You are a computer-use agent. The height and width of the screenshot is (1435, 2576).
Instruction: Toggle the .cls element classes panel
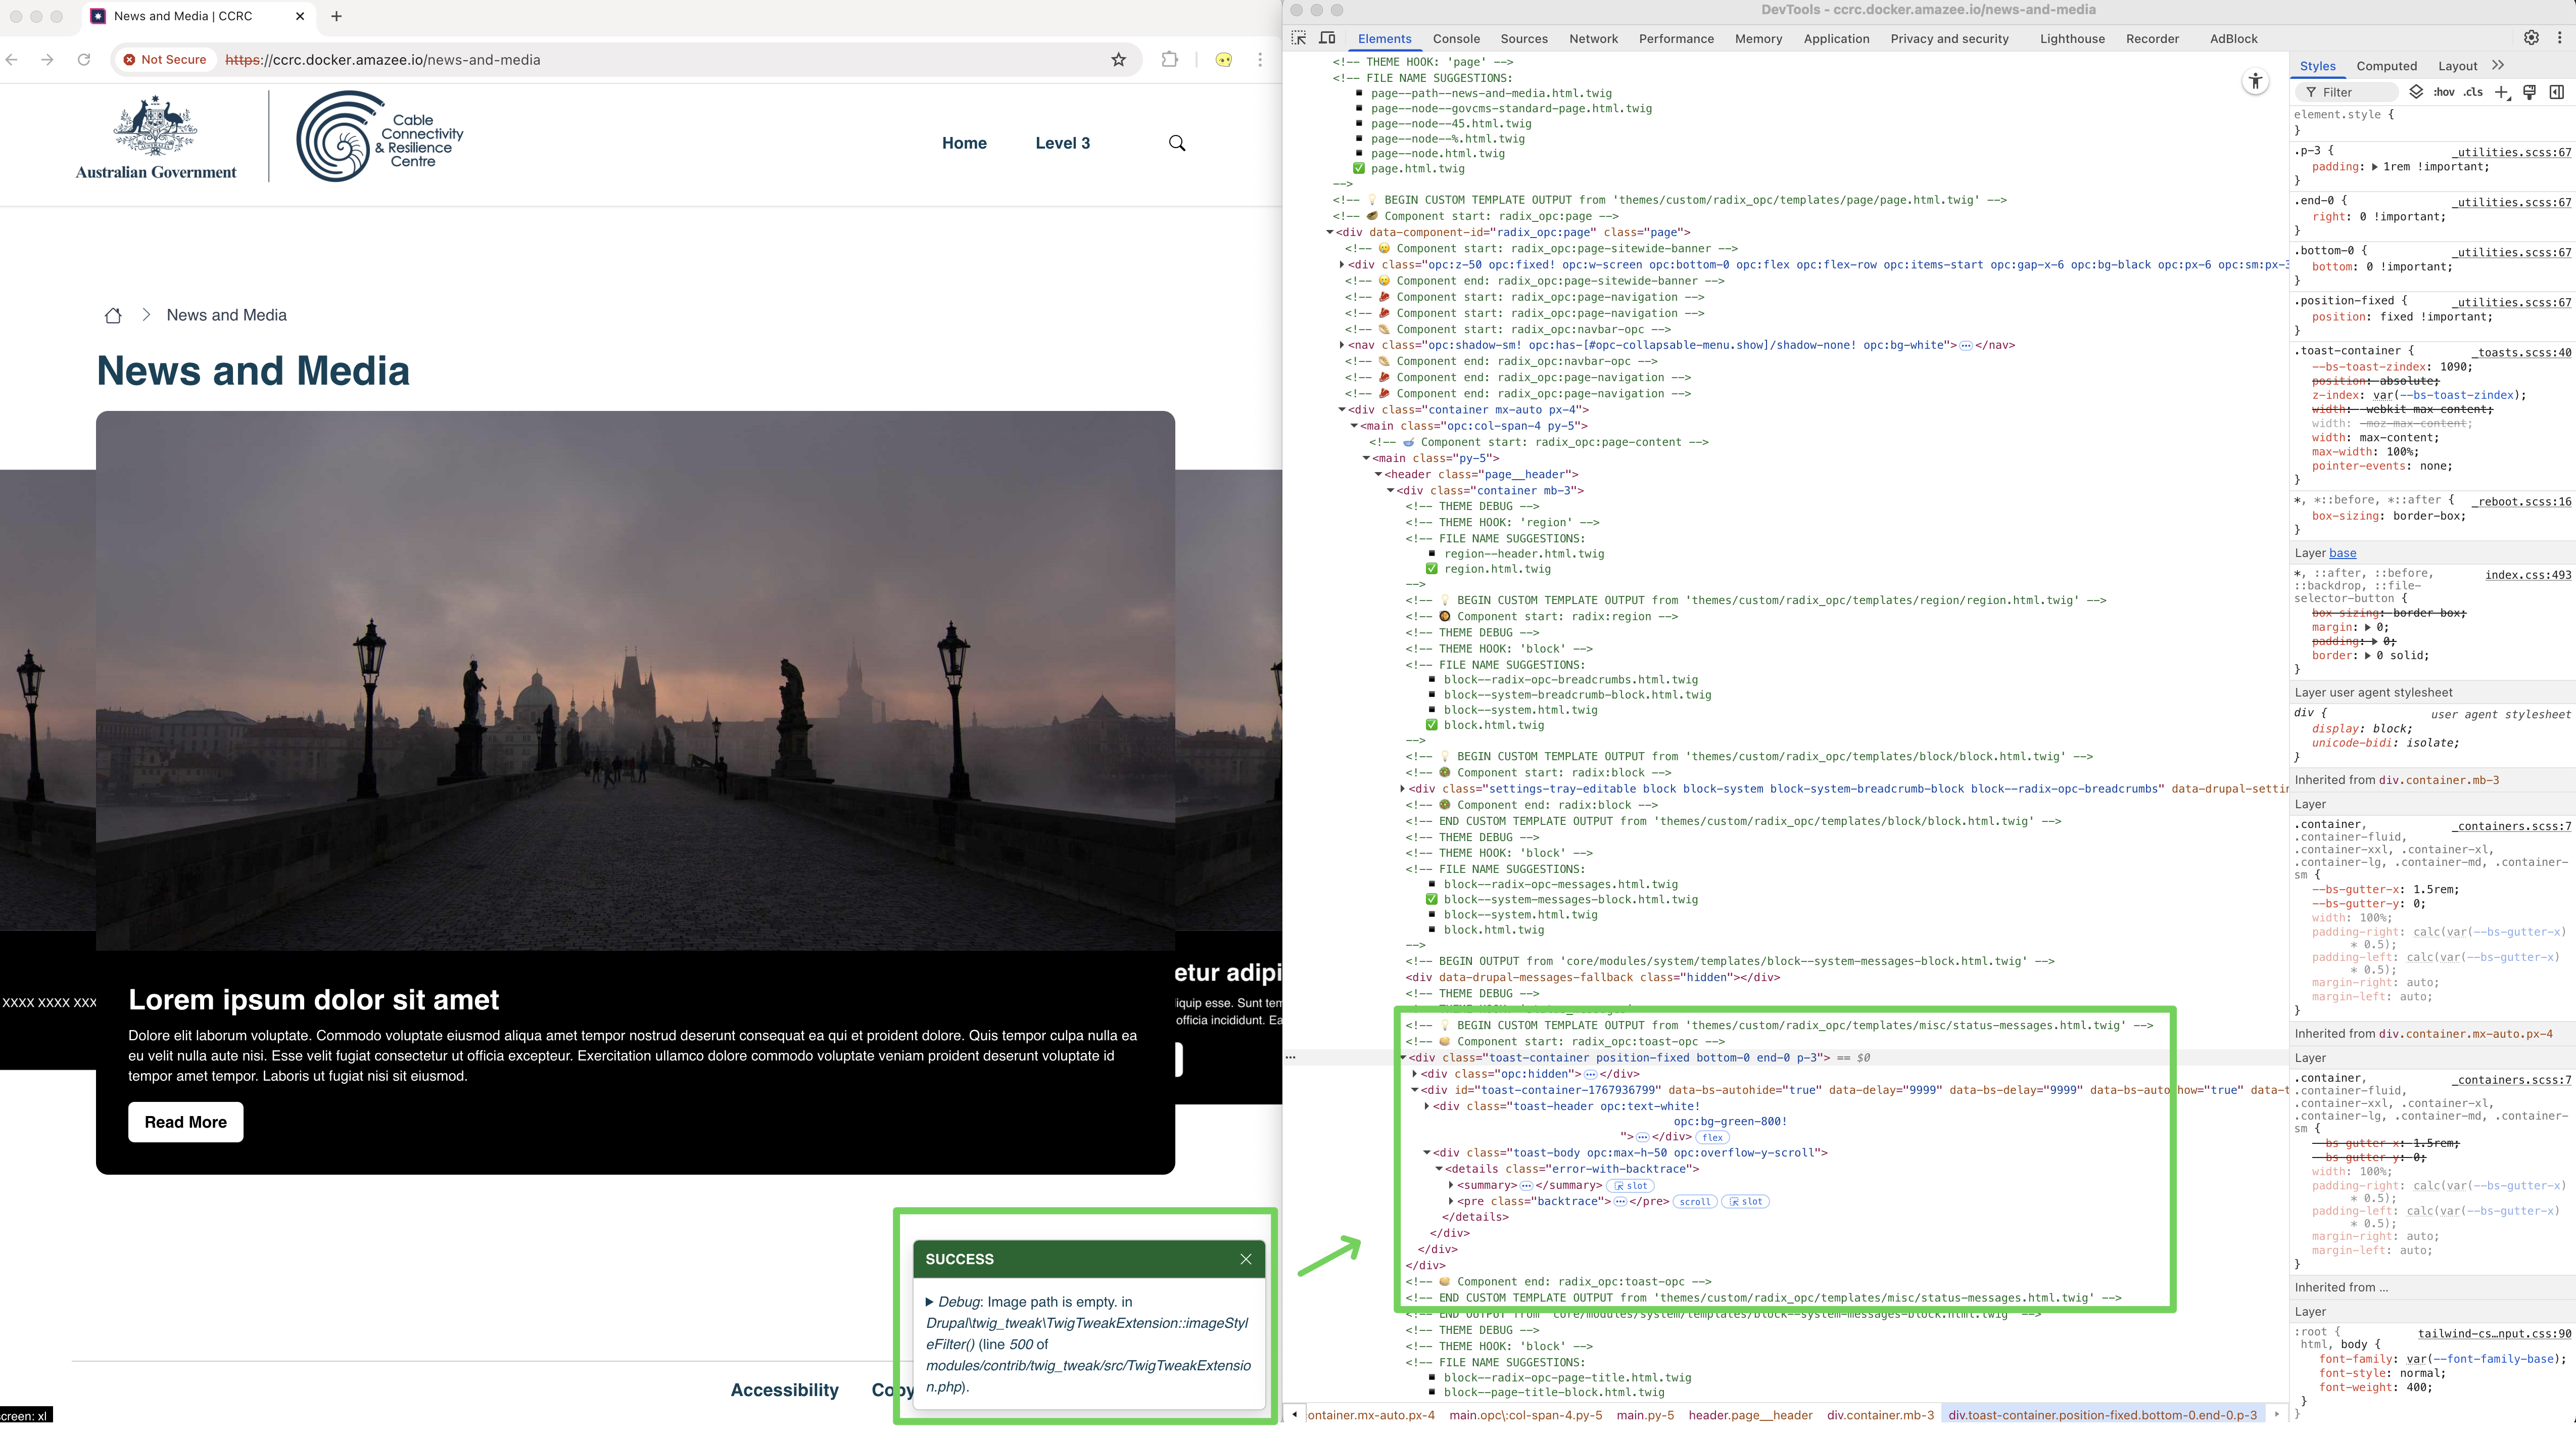pyautogui.click(x=2473, y=92)
